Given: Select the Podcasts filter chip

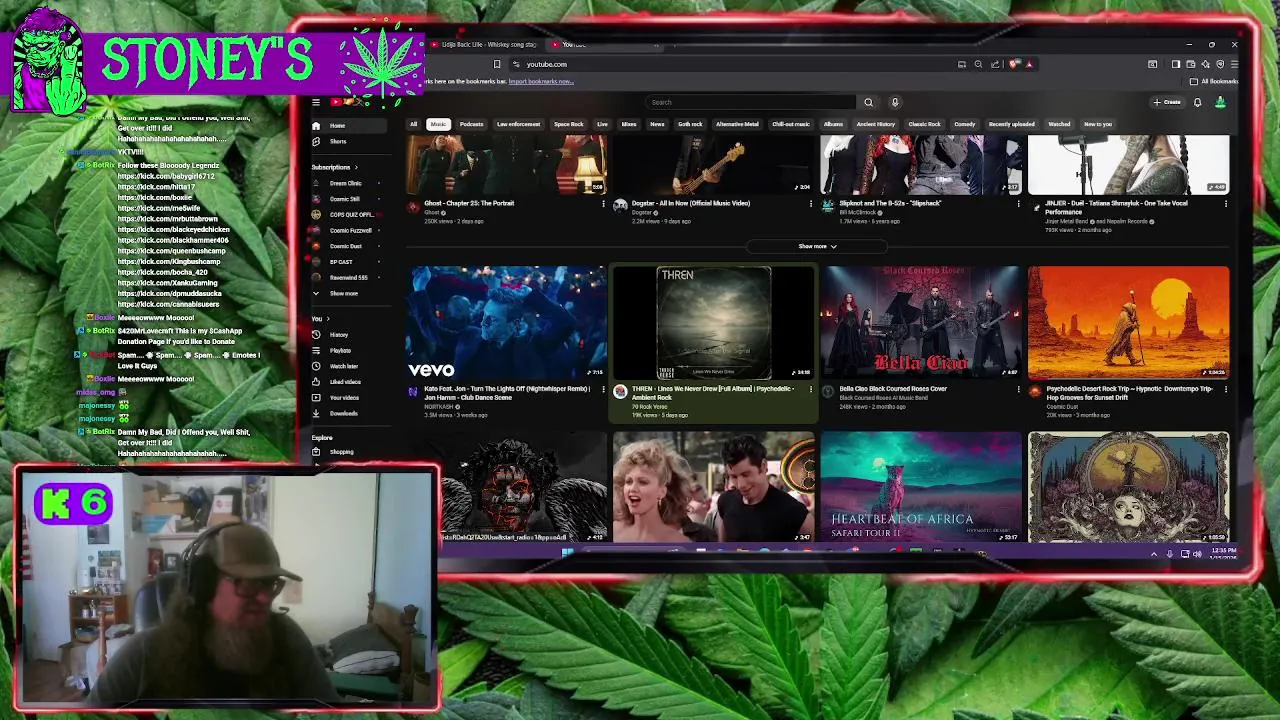Looking at the screenshot, I should pos(471,124).
